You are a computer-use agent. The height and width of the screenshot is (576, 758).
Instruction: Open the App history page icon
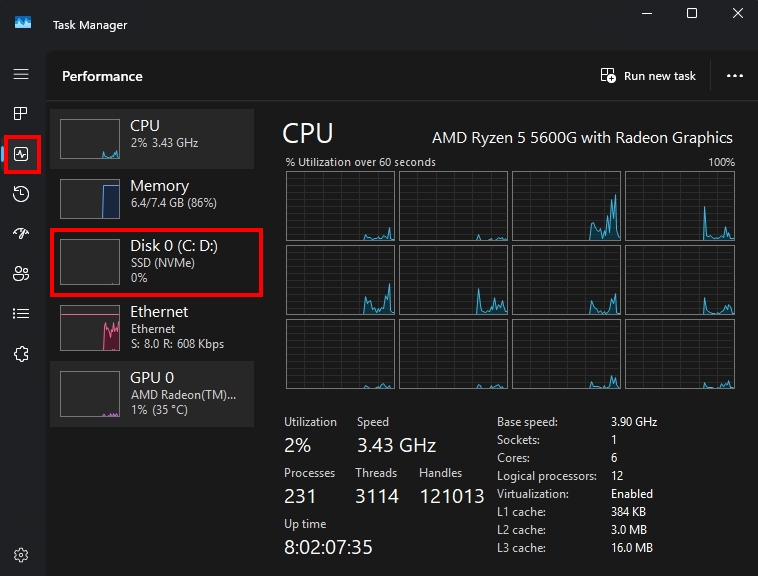[x=21, y=194]
